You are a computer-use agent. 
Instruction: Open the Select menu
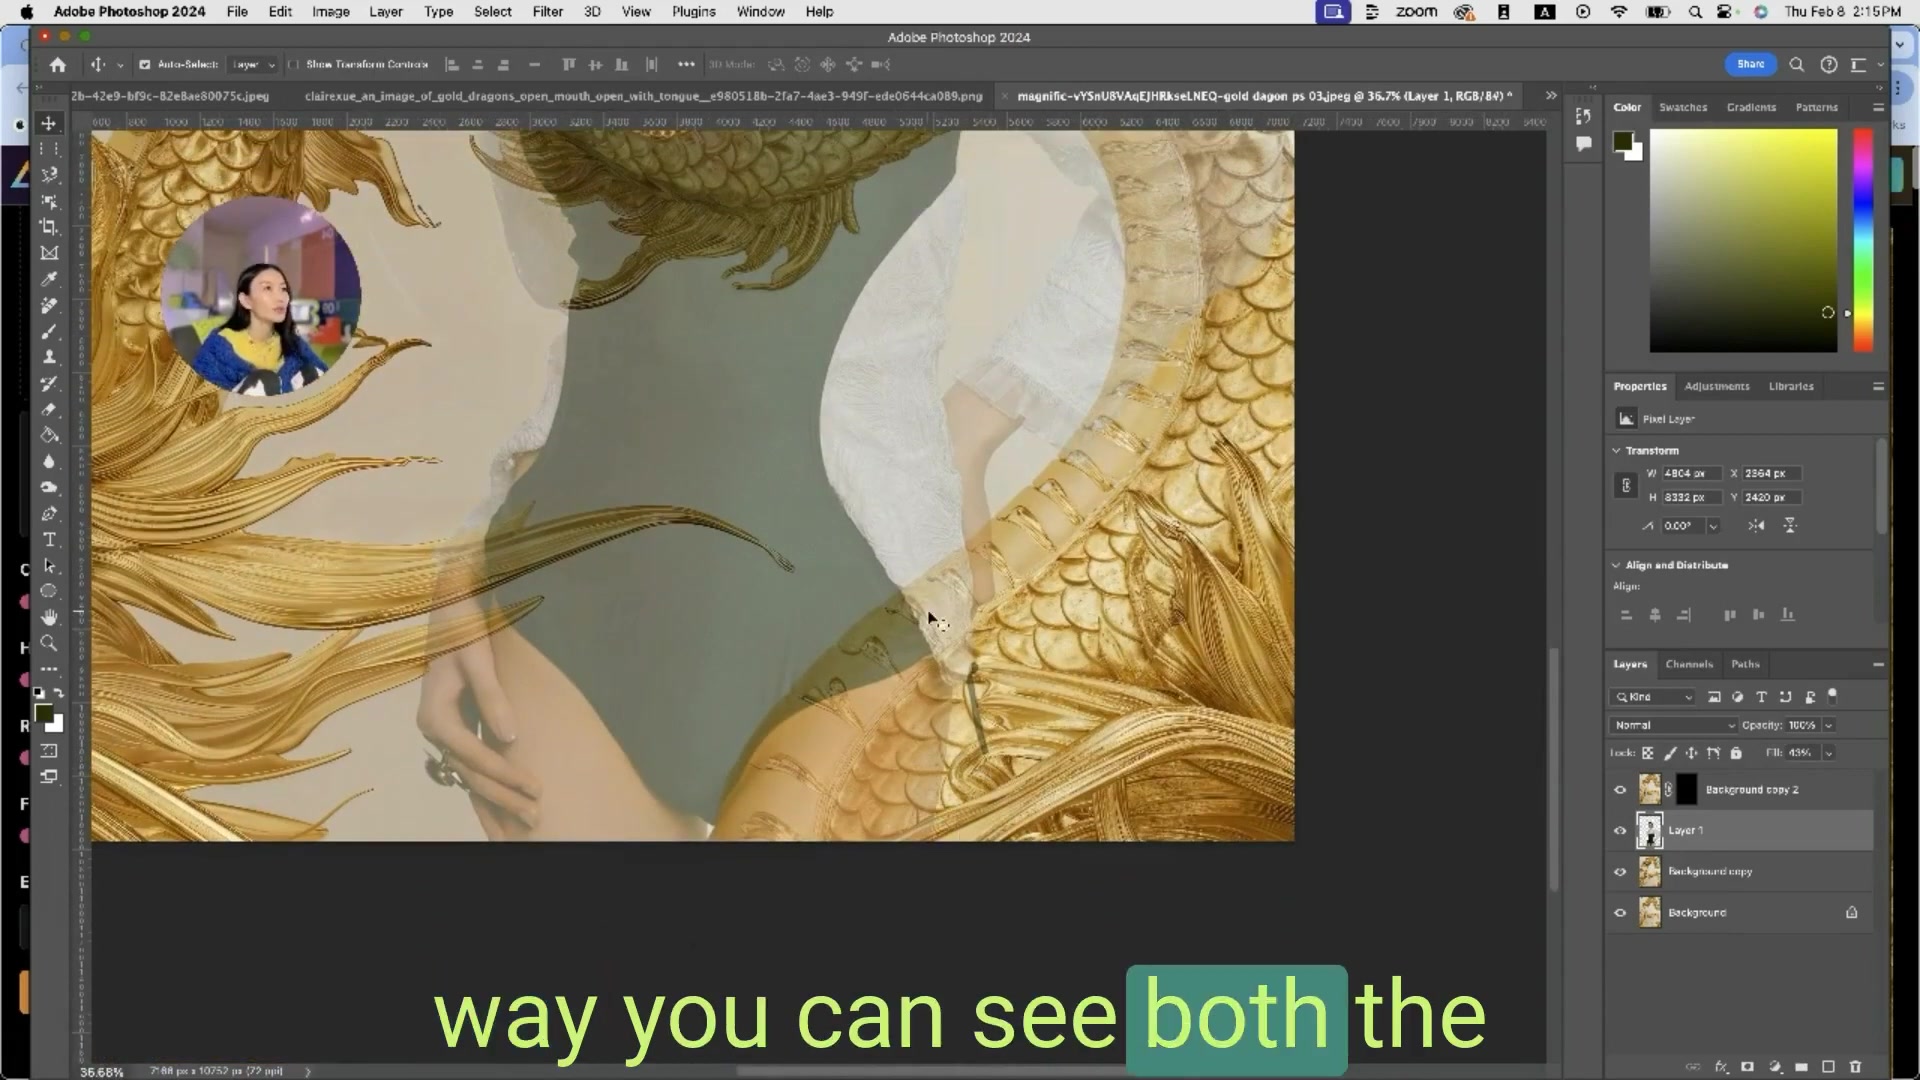point(493,12)
